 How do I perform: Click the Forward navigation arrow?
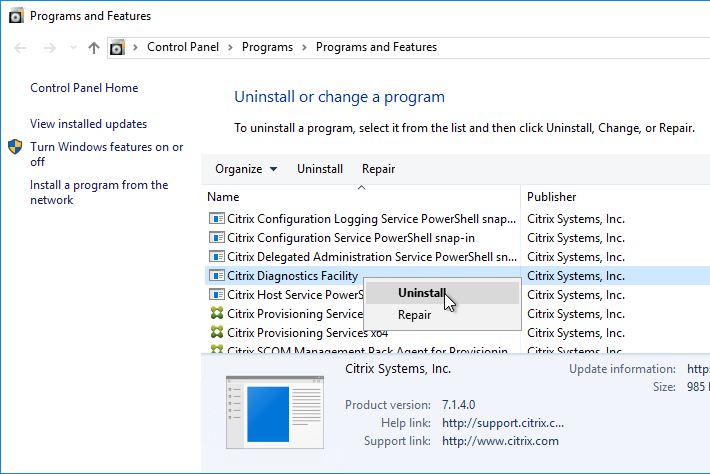[50, 48]
